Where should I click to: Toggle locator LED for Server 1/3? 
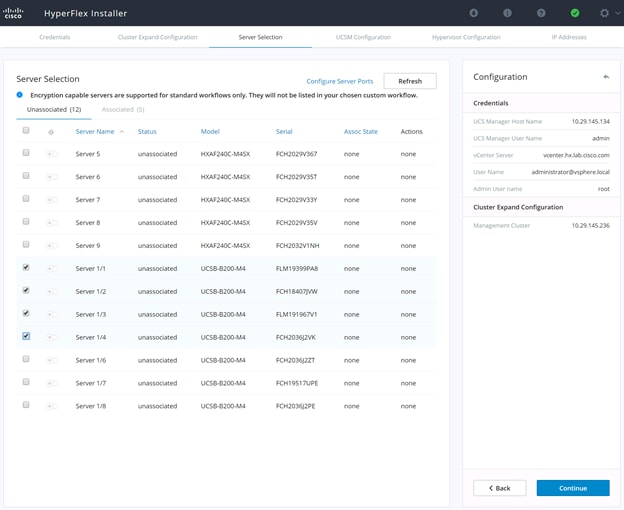coord(52,314)
